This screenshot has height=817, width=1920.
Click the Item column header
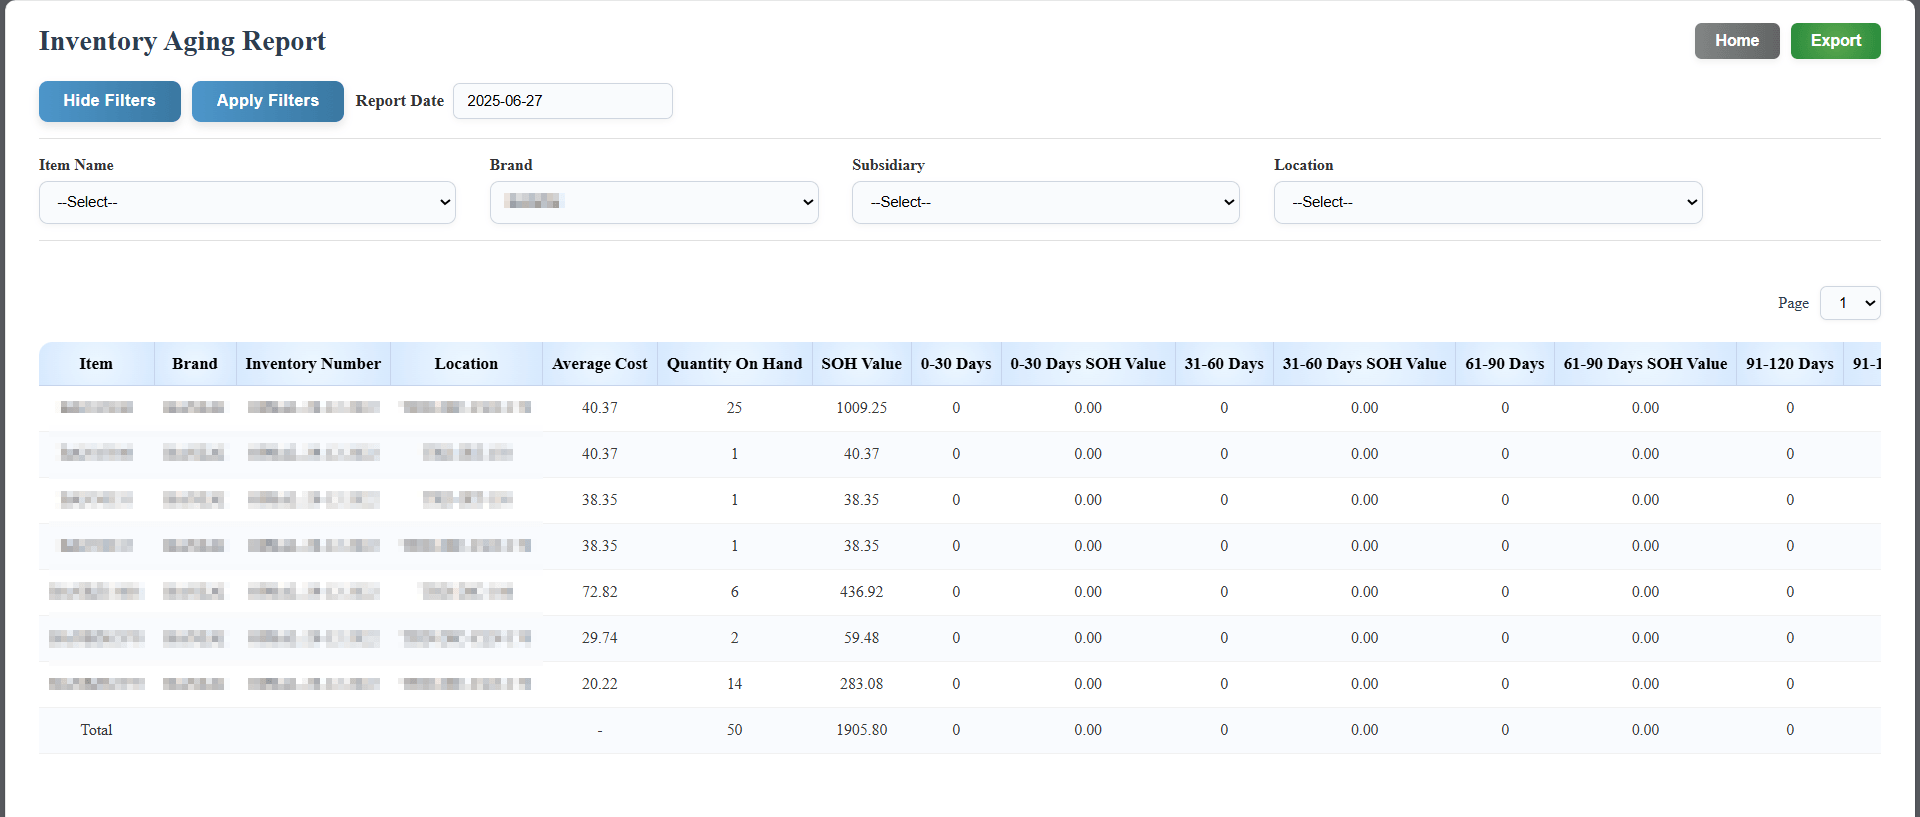[96, 364]
